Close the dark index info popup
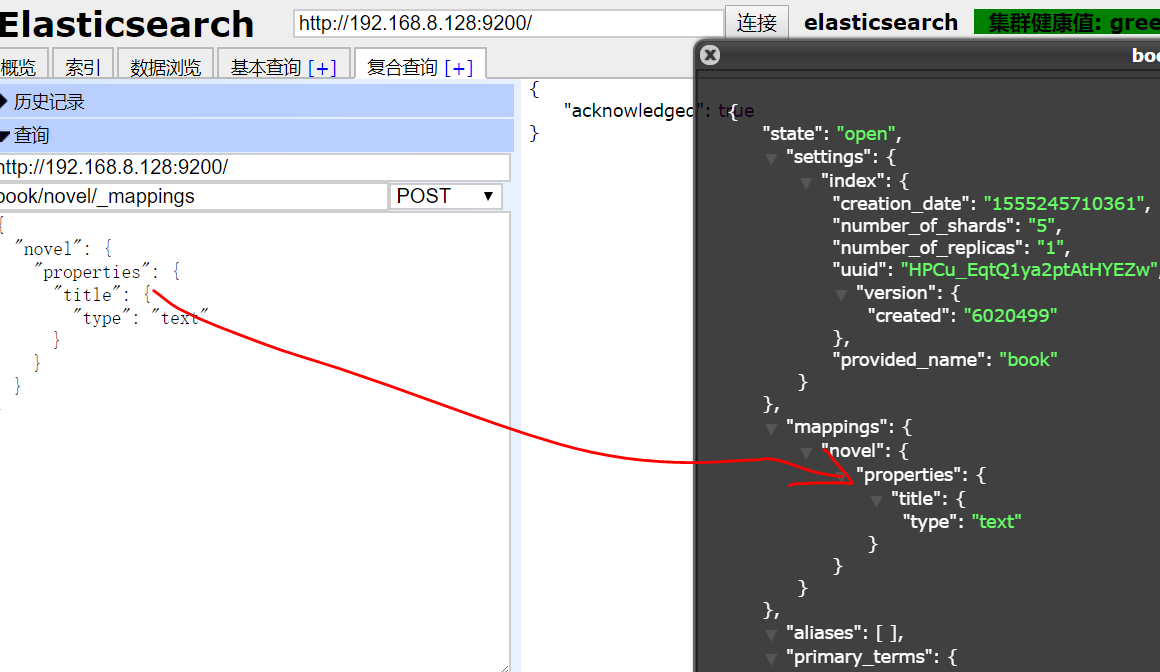 (710, 55)
